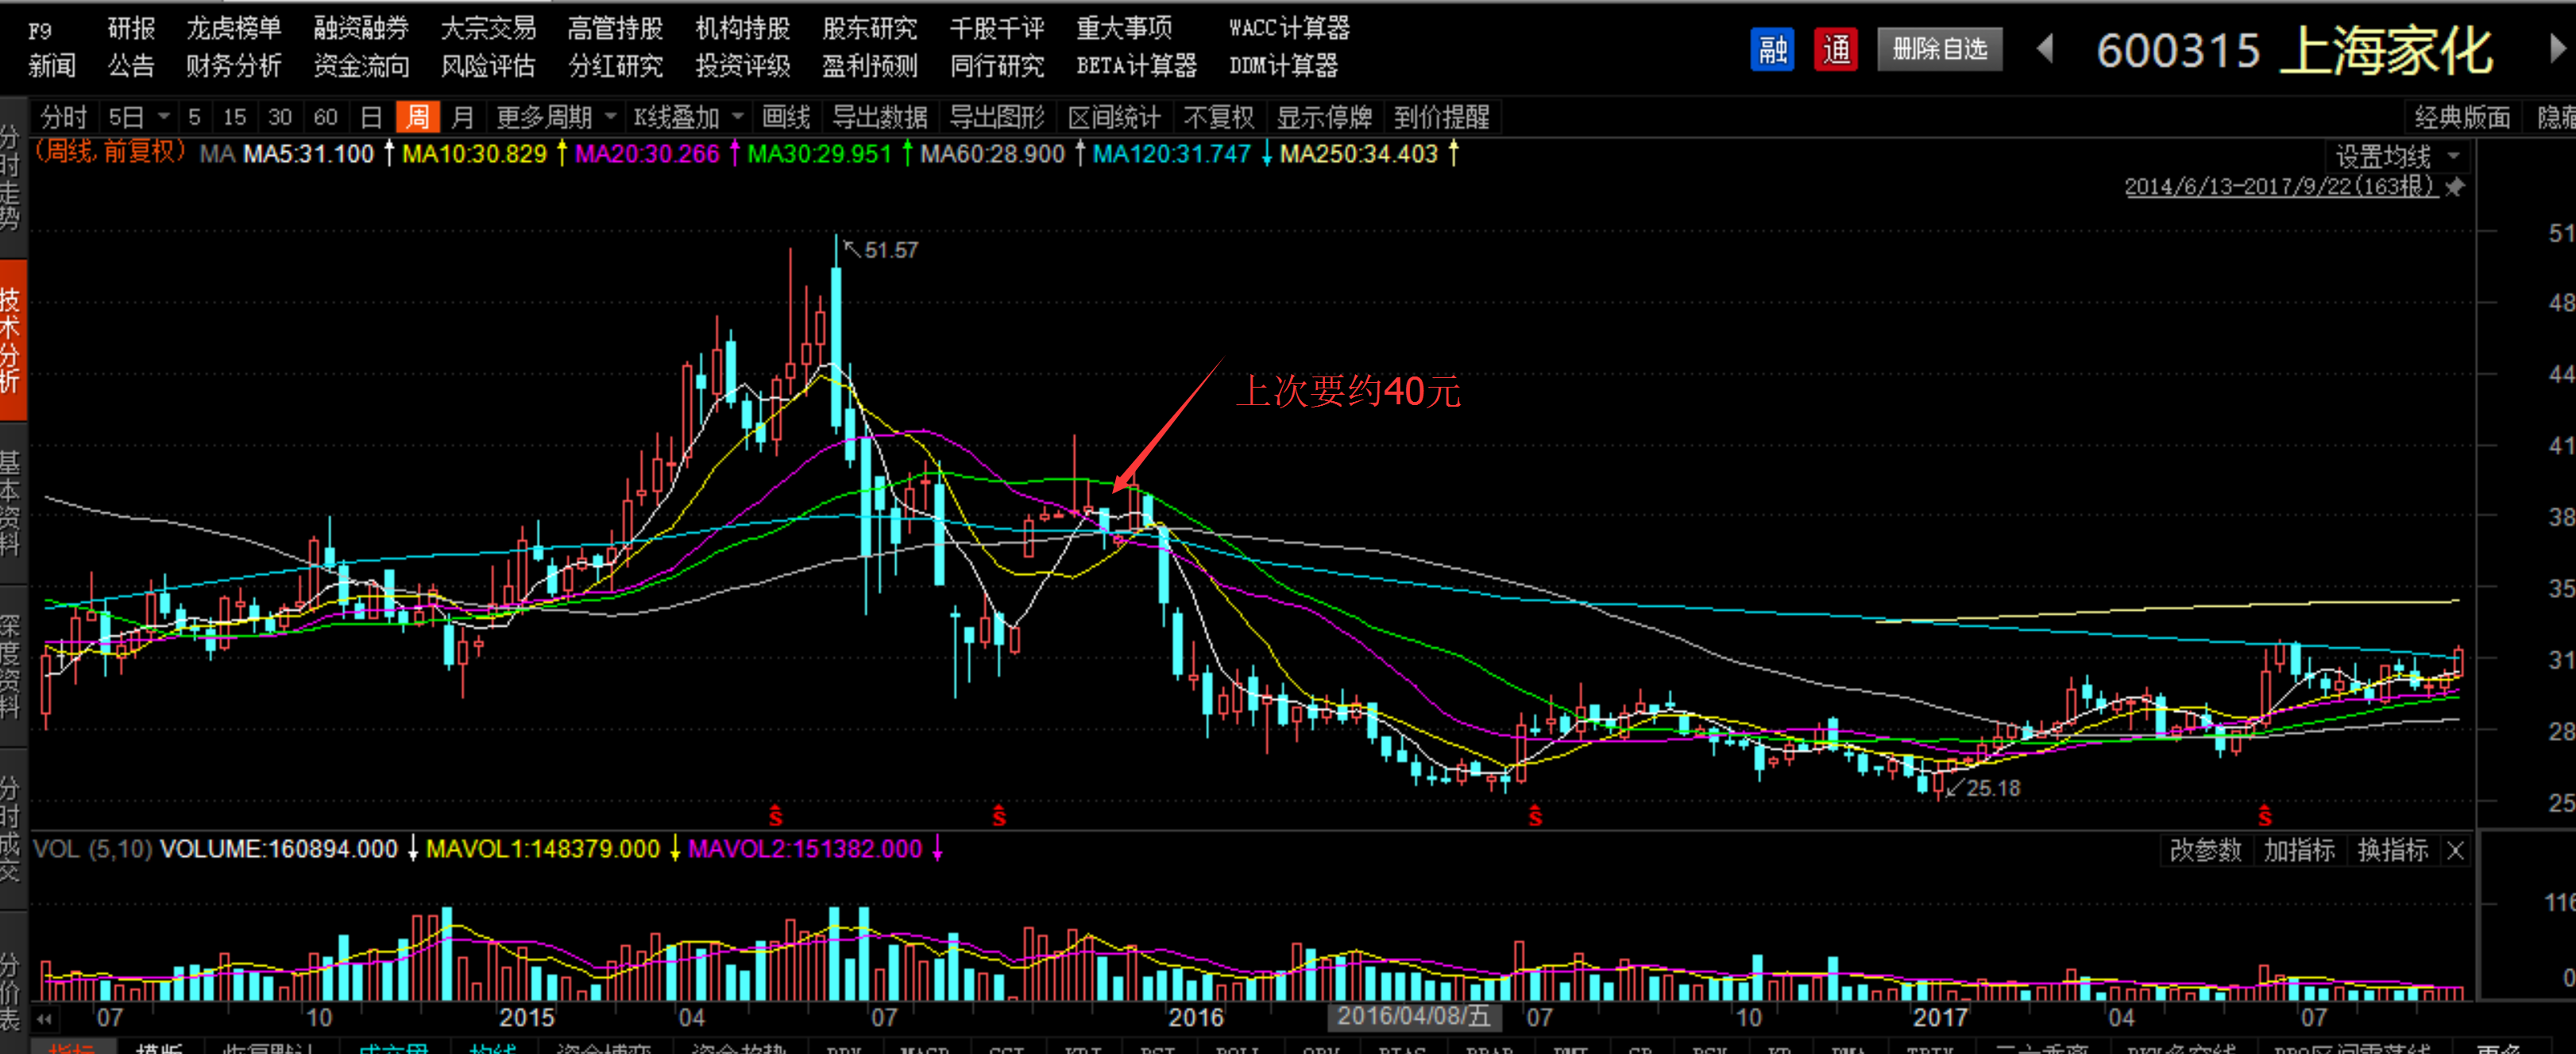This screenshot has height=1054, width=2576.
Task: Go to next stock with right arrow
Action: coord(2556,48)
